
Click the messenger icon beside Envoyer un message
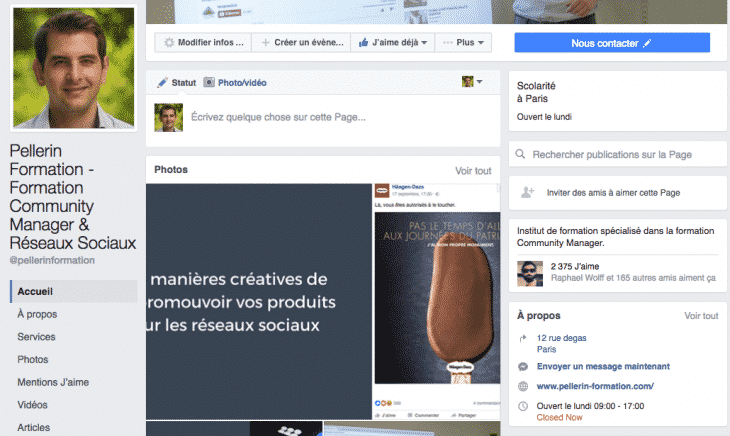pyautogui.click(x=523, y=367)
